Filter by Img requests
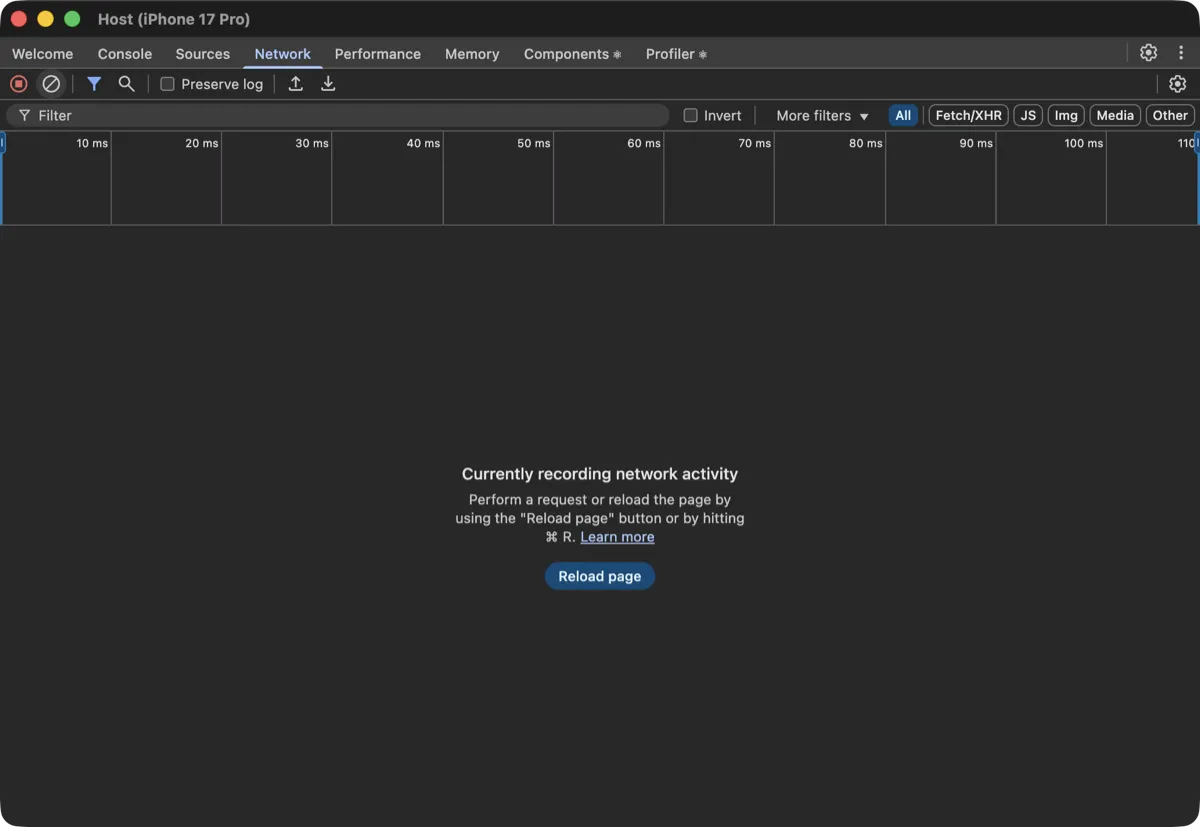This screenshot has width=1200, height=827. (x=1066, y=115)
